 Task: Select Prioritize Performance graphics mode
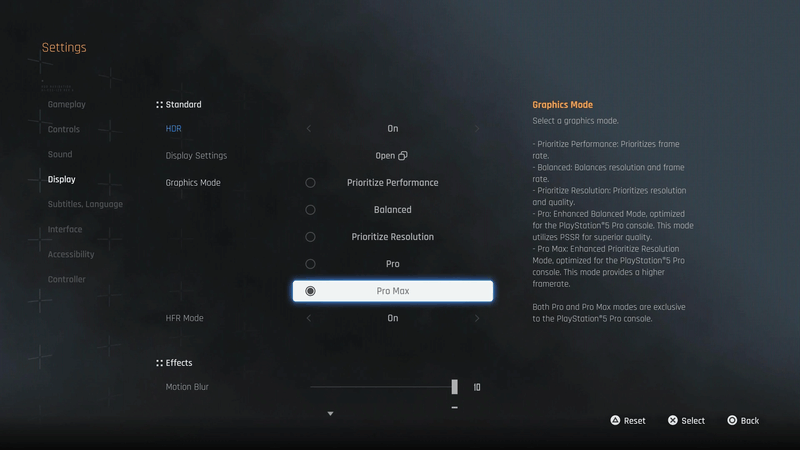click(x=392, y=183)
